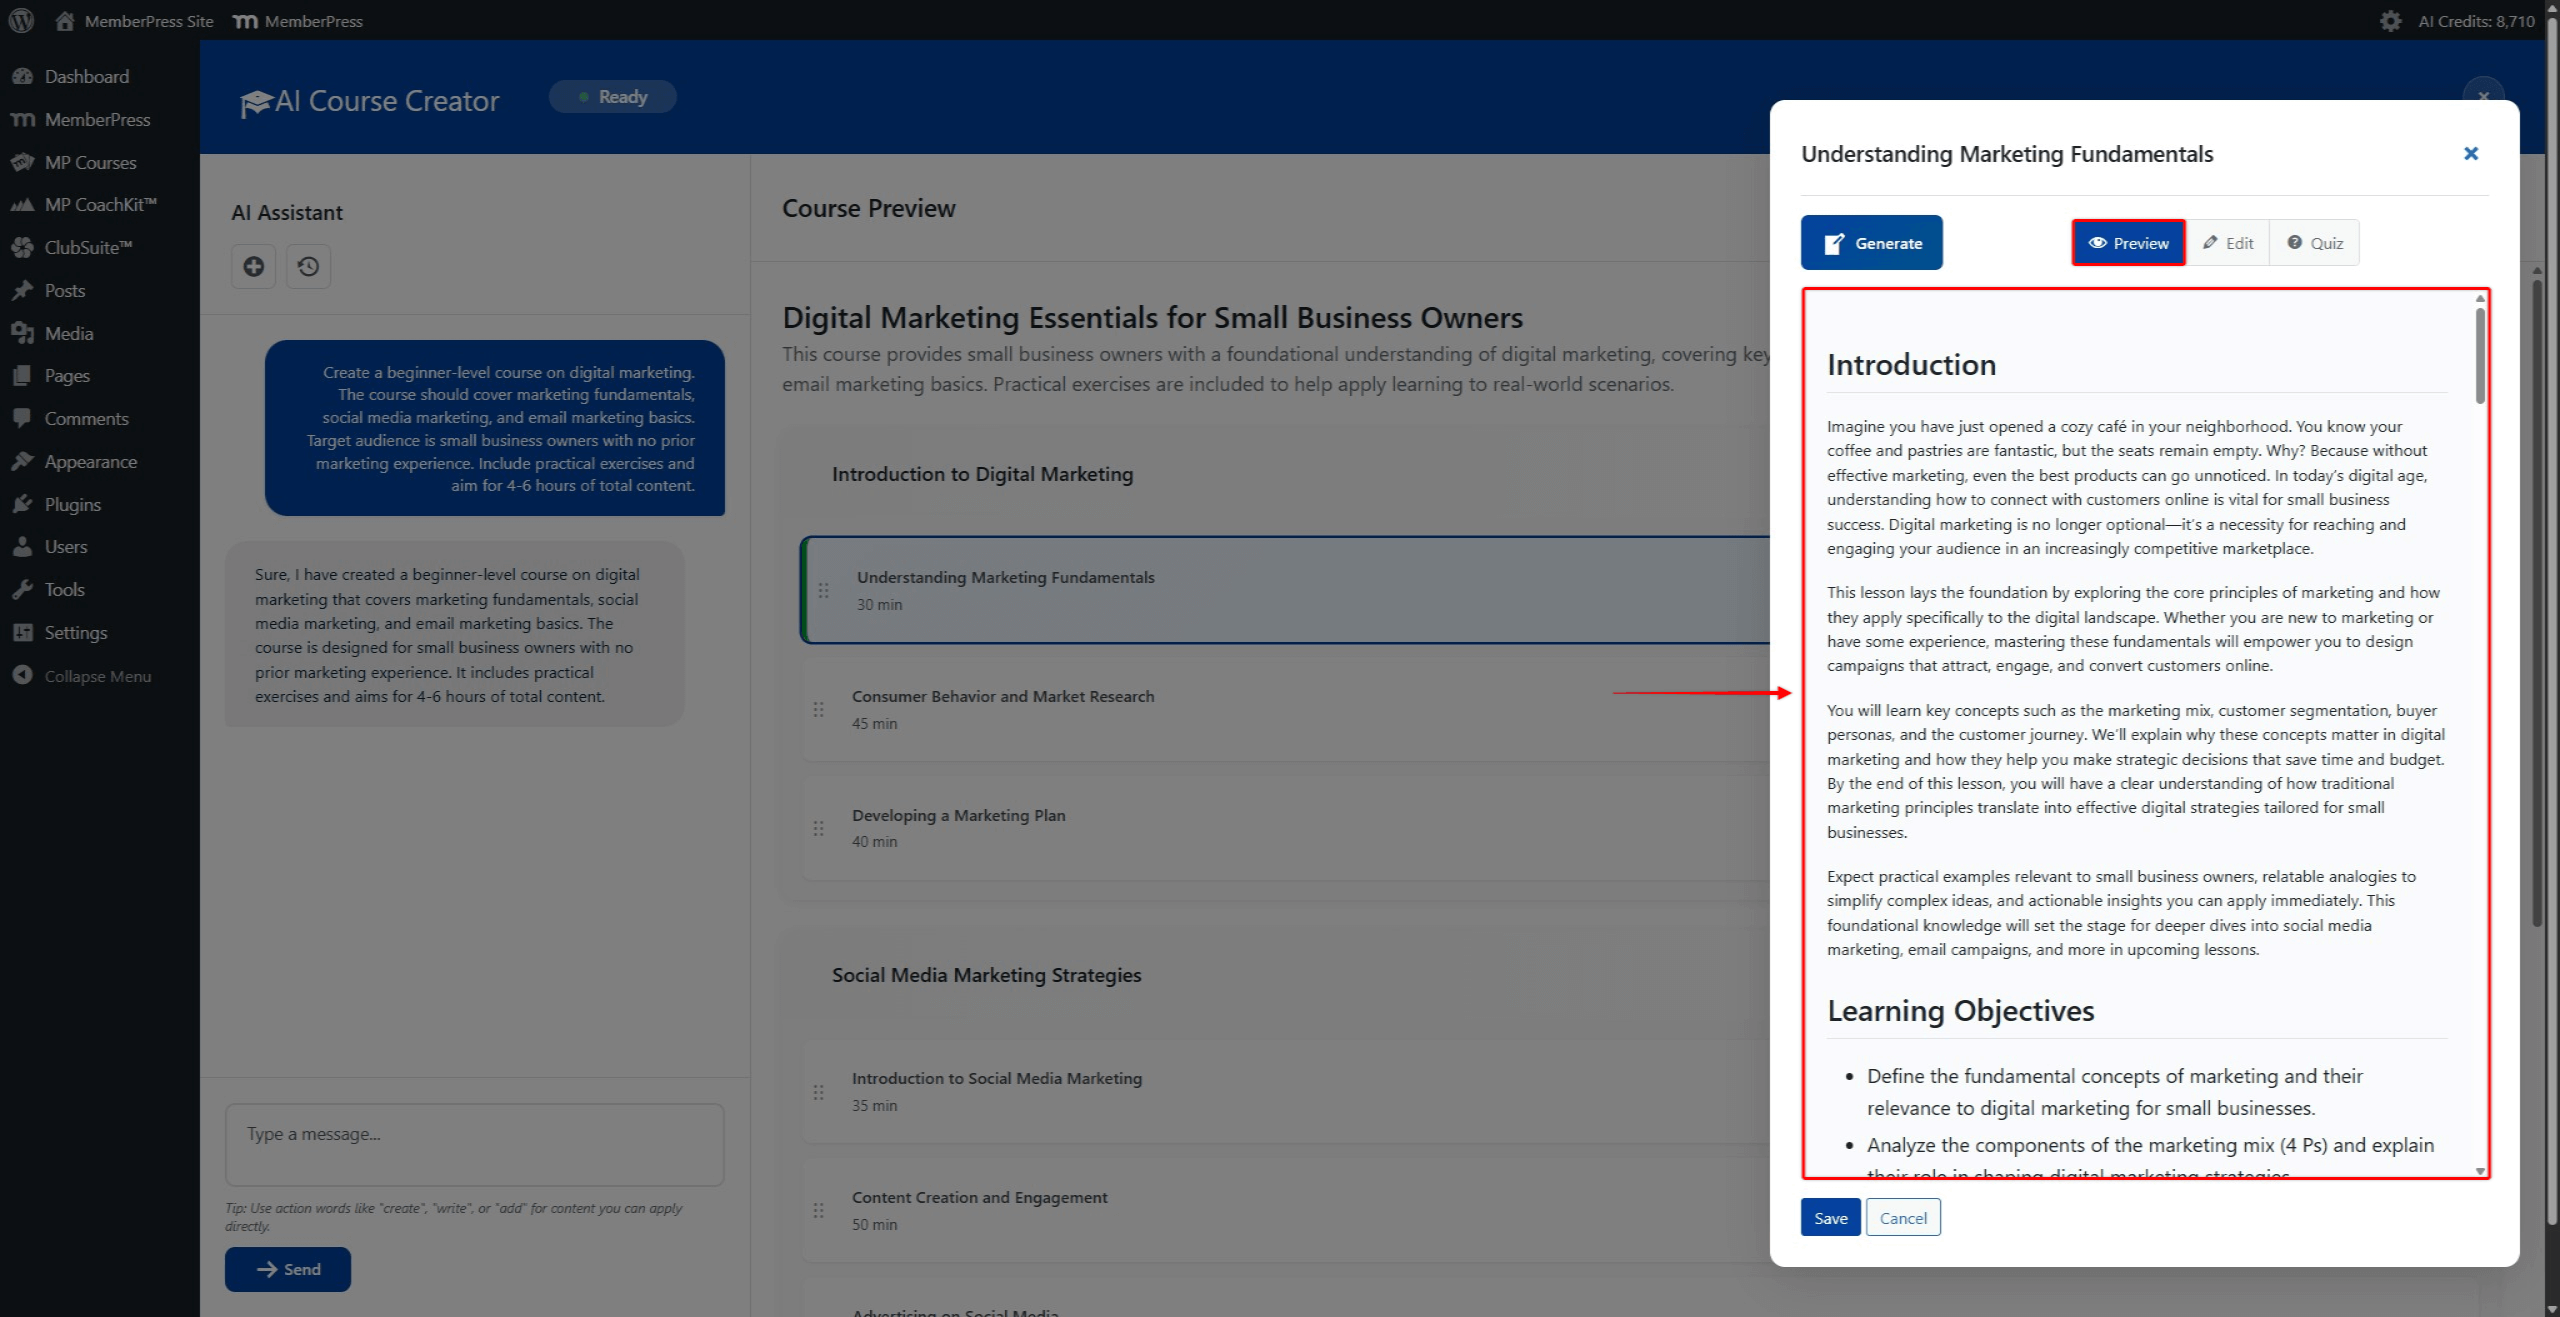Image resolution: width=2560 pixels, height=1317 pixels.
Task: Open the Posts menu in the sidebar
Action: (65, 290)
